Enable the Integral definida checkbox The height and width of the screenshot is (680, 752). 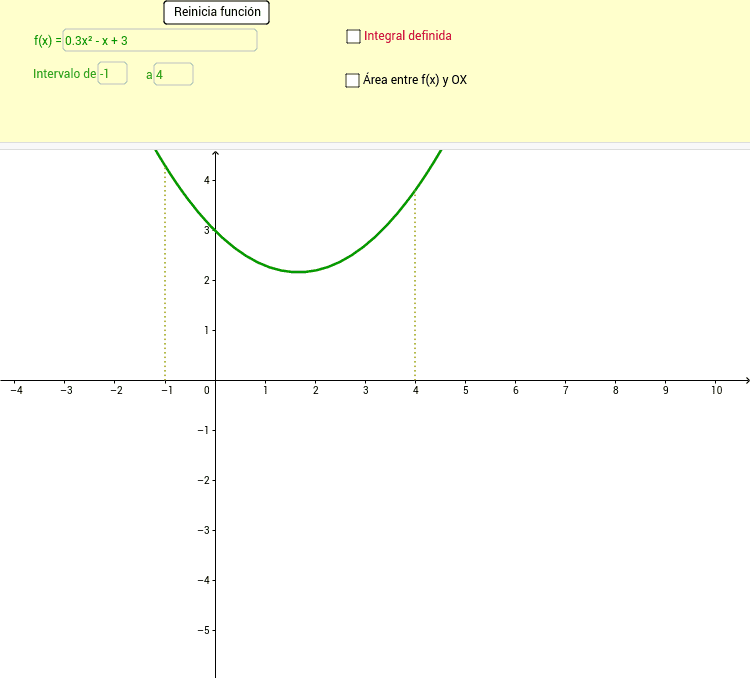point(353,36)
